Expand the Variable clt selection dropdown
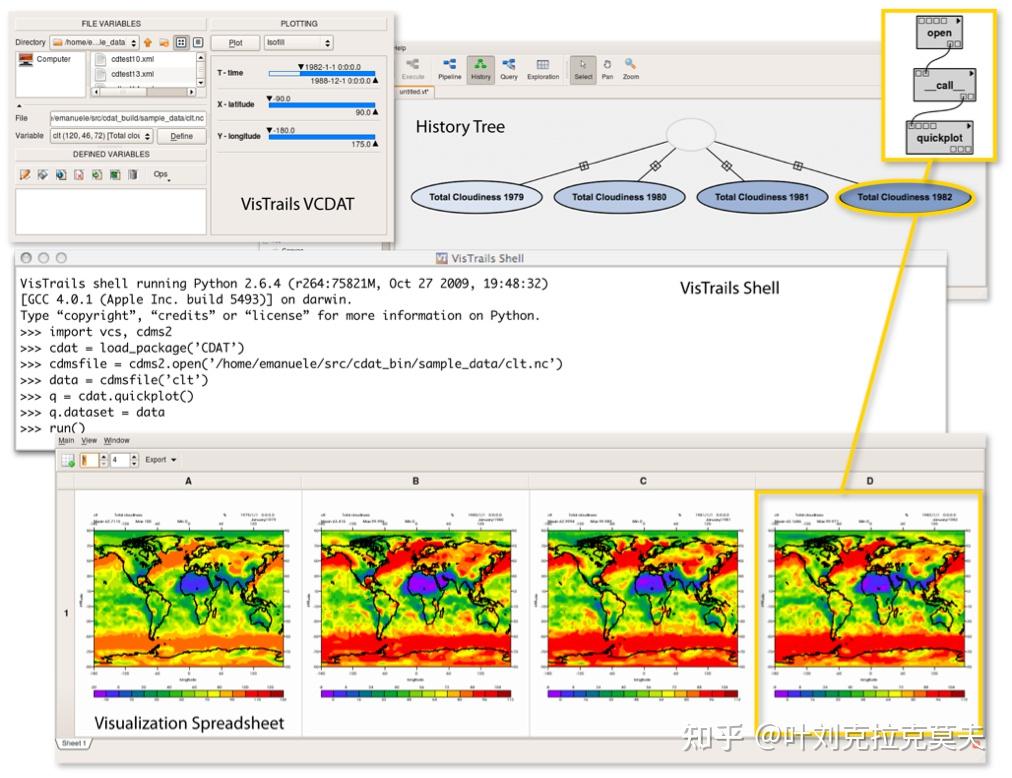Screen dimensions: 1012x778 (x=101, y=136)
